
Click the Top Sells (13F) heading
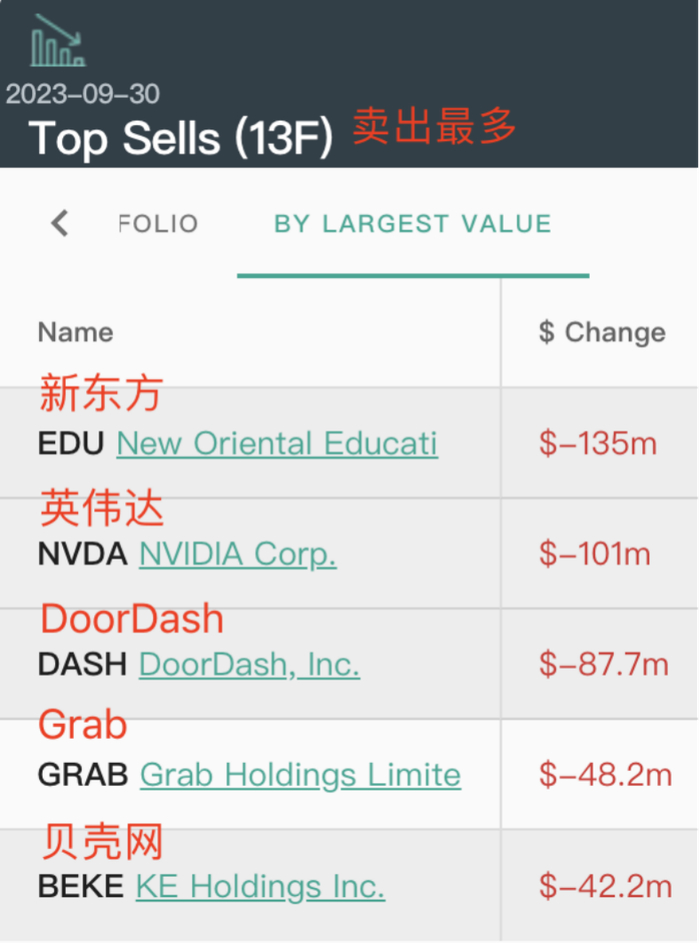(x=181, y=137)
